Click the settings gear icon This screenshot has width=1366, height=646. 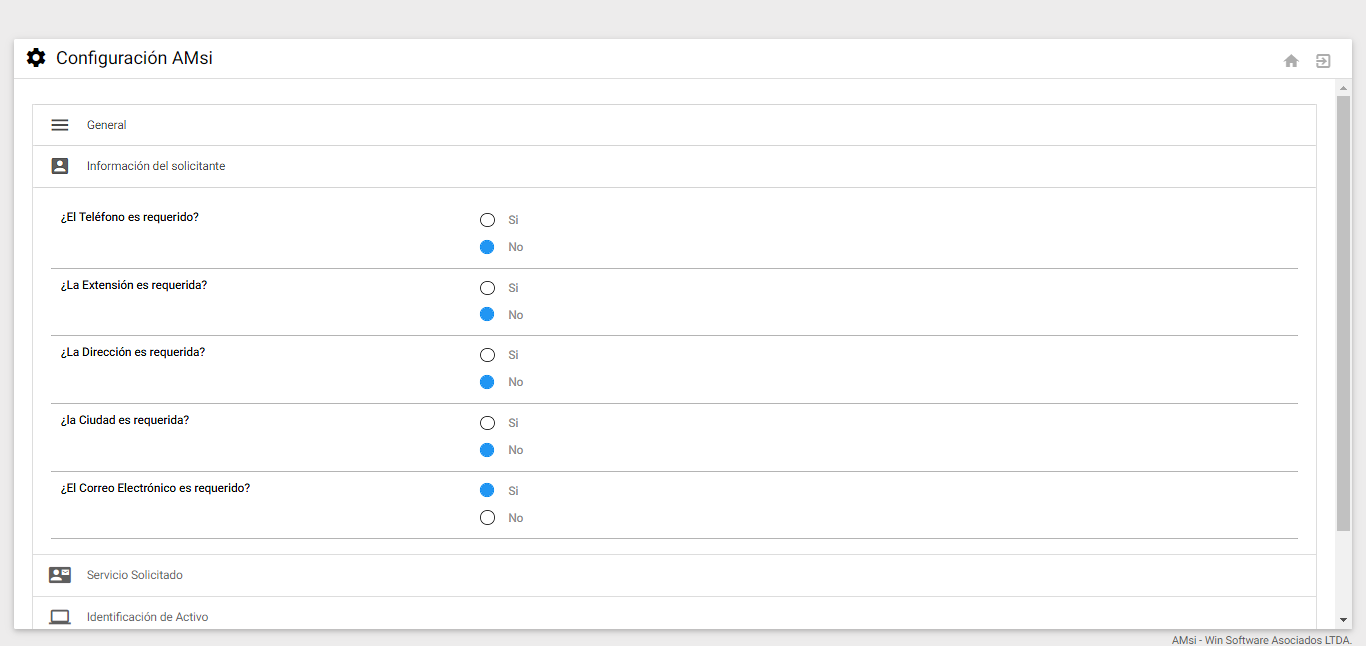[36, 58]
